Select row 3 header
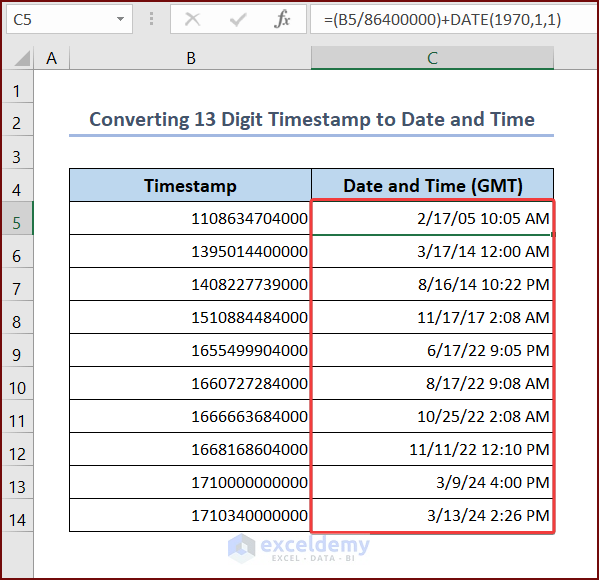Screen dimensions: 599x580 (17, 152)
